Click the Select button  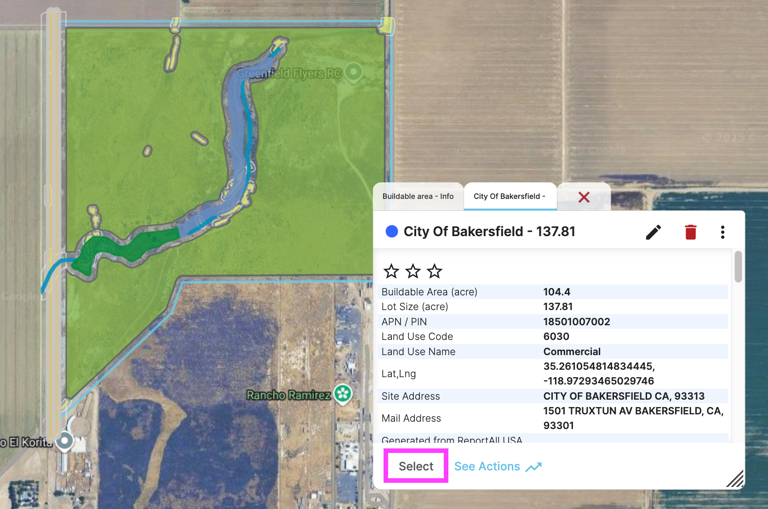416,466
